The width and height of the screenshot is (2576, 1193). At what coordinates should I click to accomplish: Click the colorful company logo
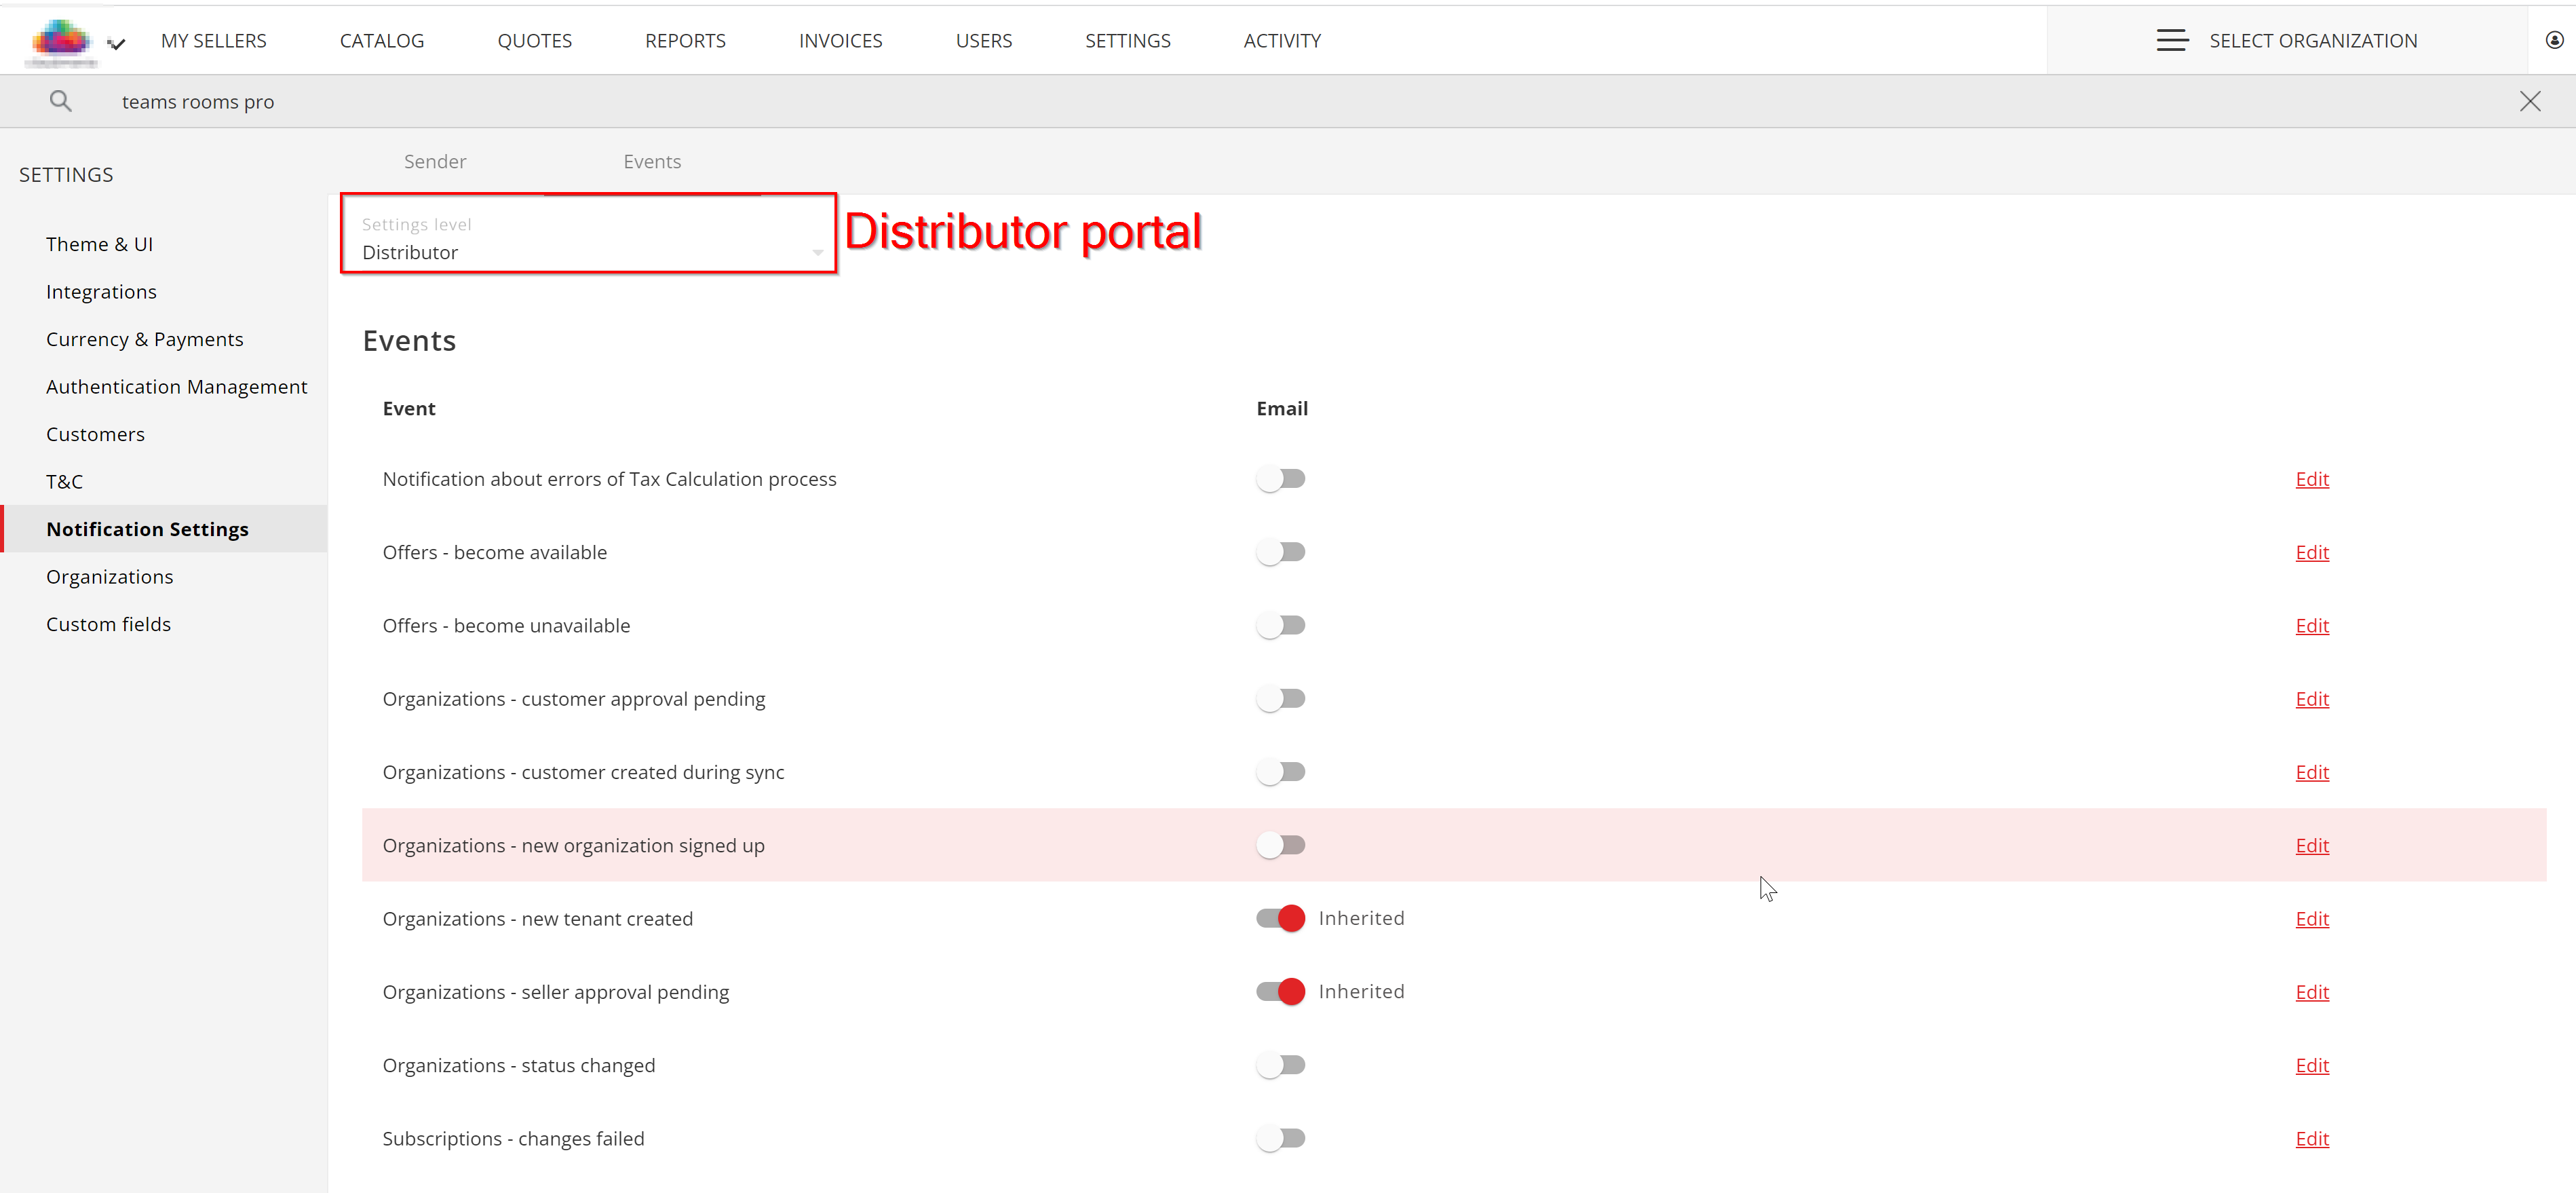[61, 41]
